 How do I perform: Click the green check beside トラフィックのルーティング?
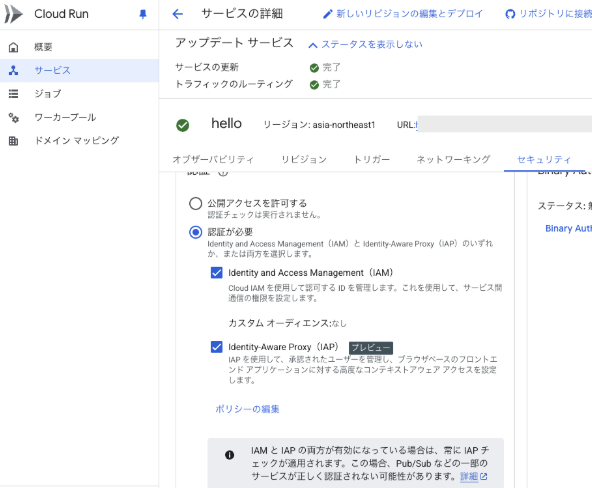coord(314,85)
